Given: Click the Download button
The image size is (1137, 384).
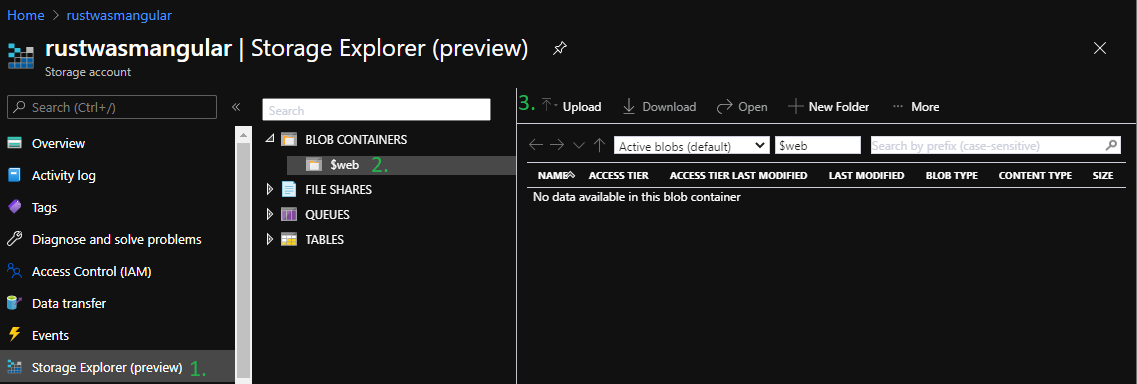Looking at the screenshot, I should [x=660, y=107].
